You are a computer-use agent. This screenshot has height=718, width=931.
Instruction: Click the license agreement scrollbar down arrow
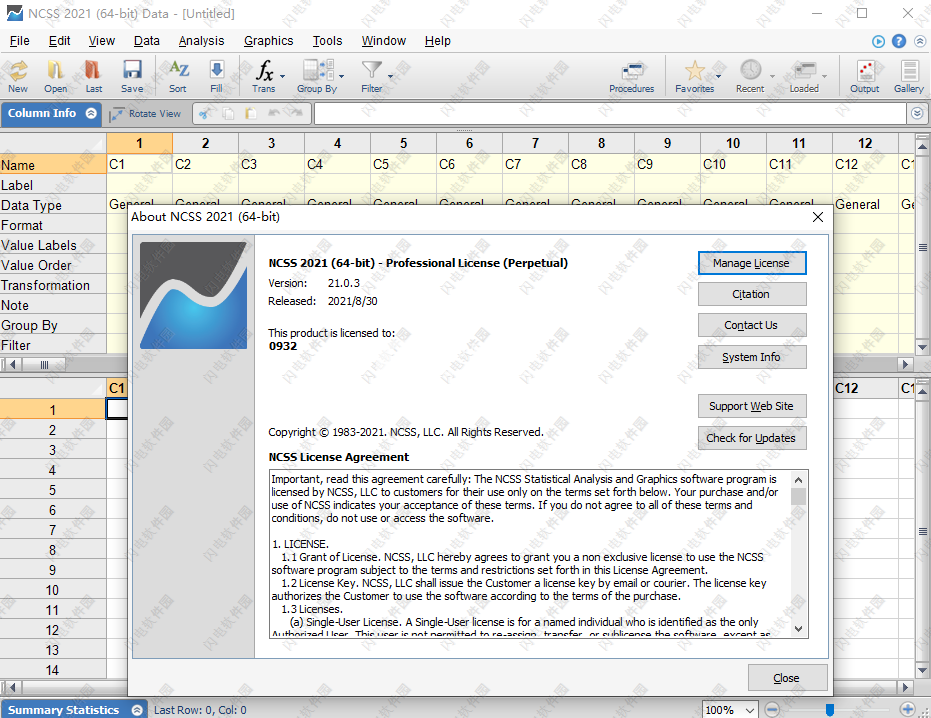pyautogui.click(x=798, y=627)
